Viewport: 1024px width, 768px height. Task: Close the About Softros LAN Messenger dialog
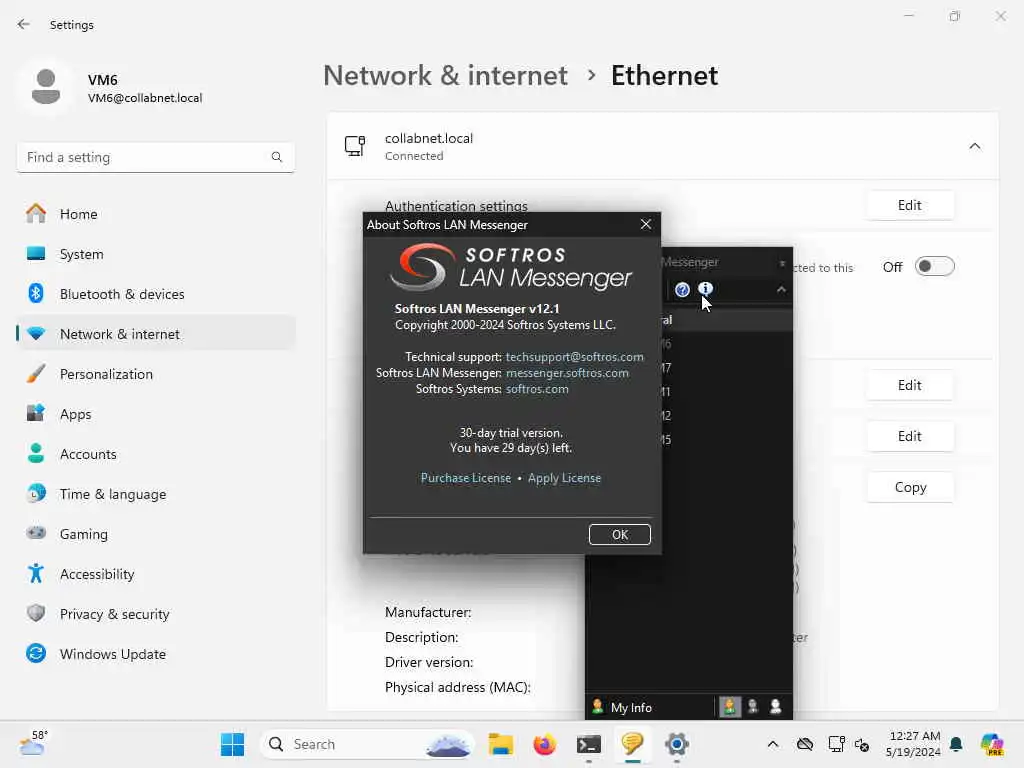(x=646, y=224)
